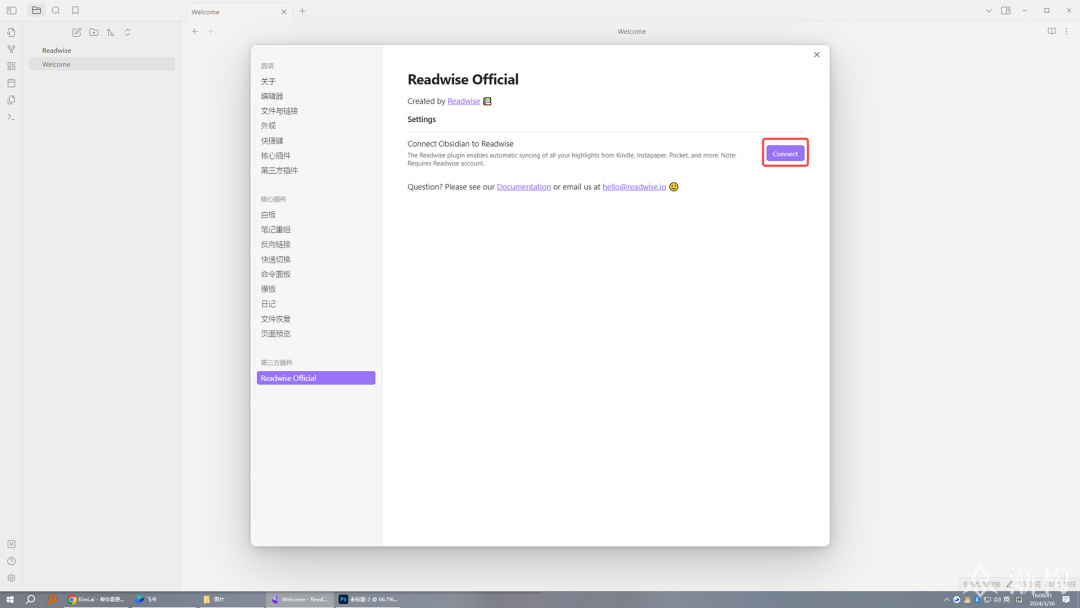Open the command palette ribbon icon
This screenshot has height=608, width=1080.
tap(11, 117)
